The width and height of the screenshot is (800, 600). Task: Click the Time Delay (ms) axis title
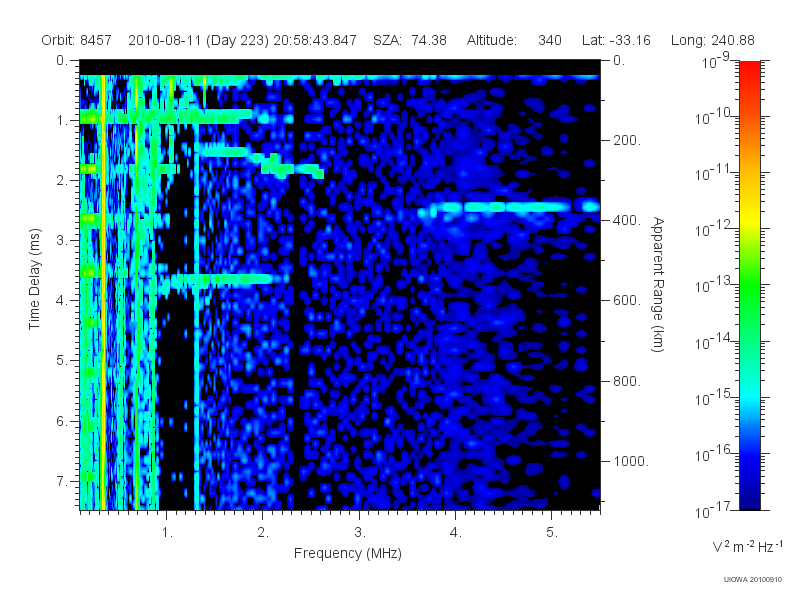tap(34, 279)
